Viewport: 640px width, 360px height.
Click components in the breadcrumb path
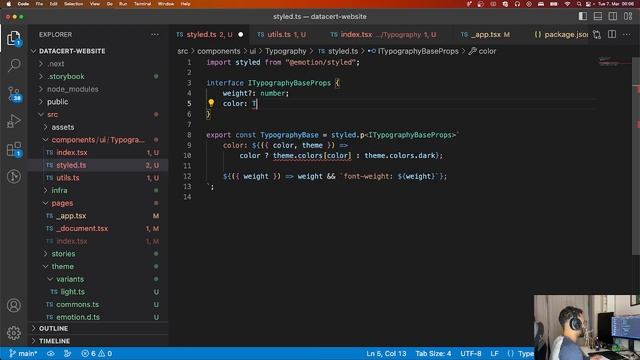(218, 51)
